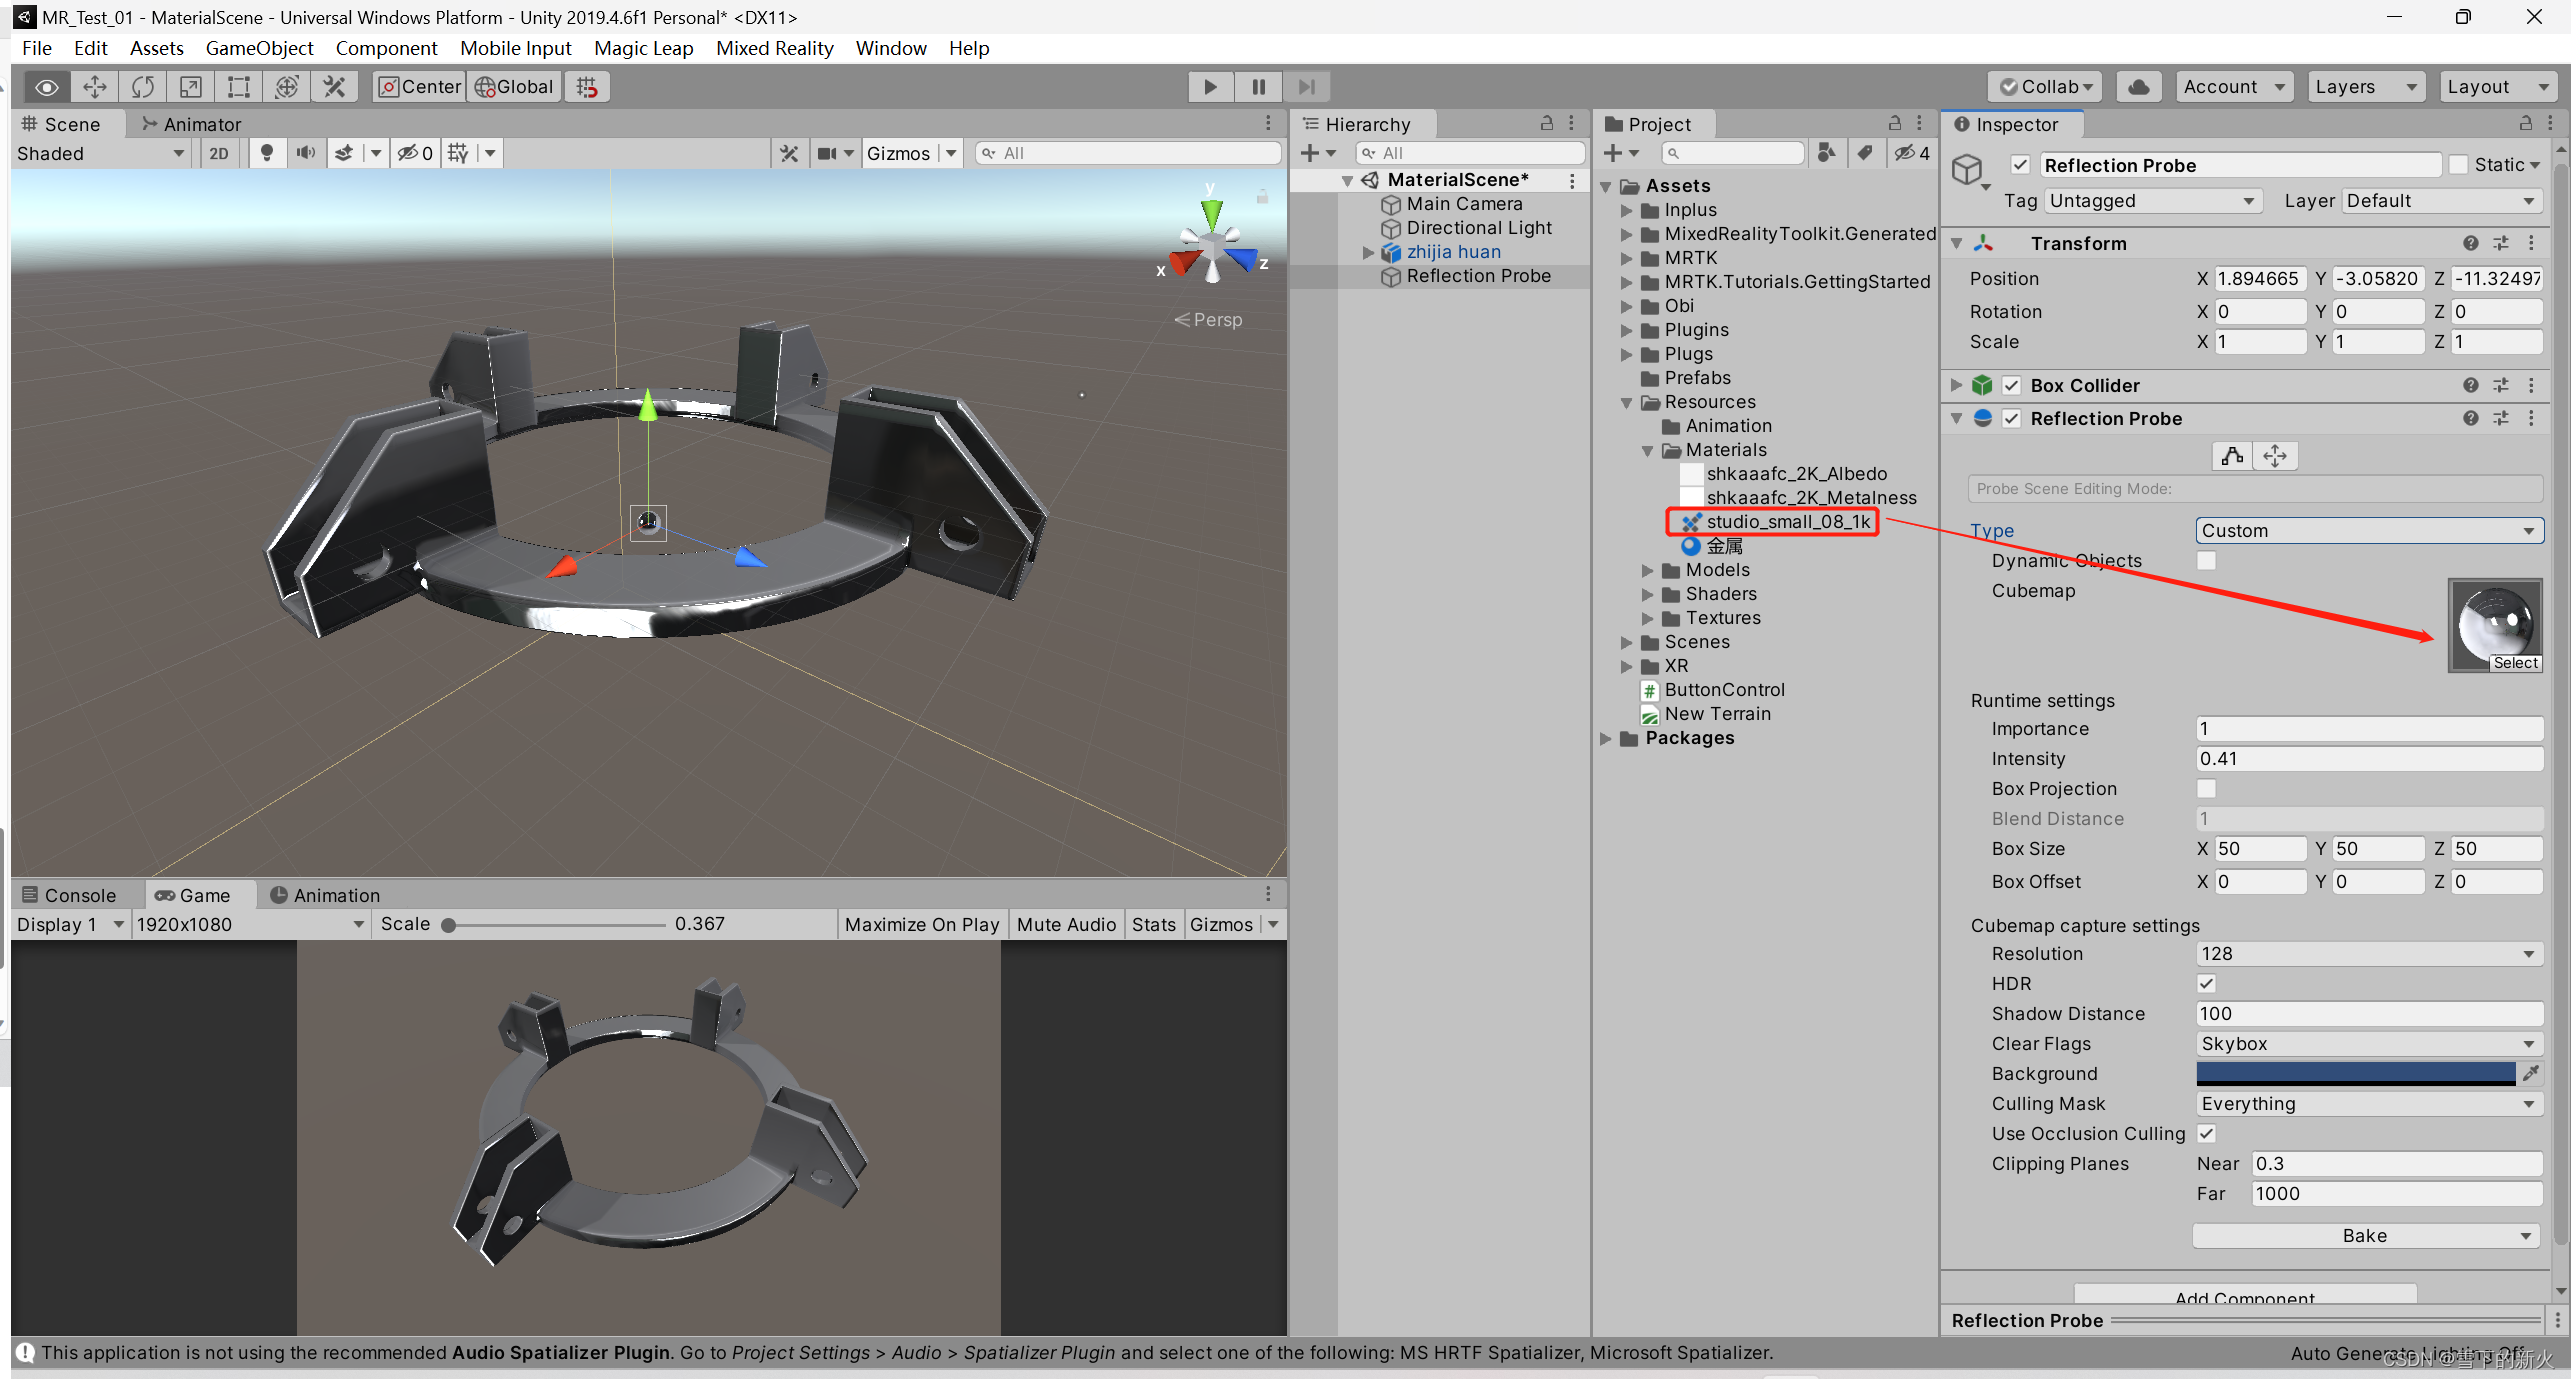Select the Hand view tool
This screenshot has height=1379, width=2571.
[47, 87]
